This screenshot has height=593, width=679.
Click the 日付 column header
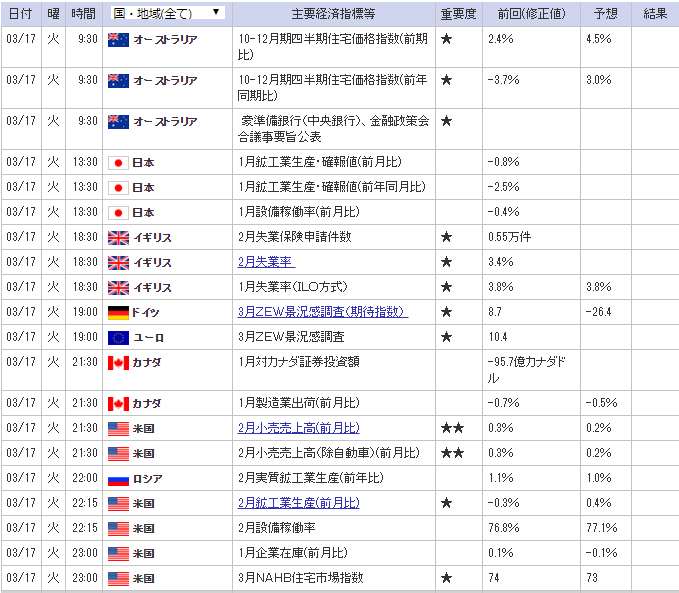coord(21,14)
